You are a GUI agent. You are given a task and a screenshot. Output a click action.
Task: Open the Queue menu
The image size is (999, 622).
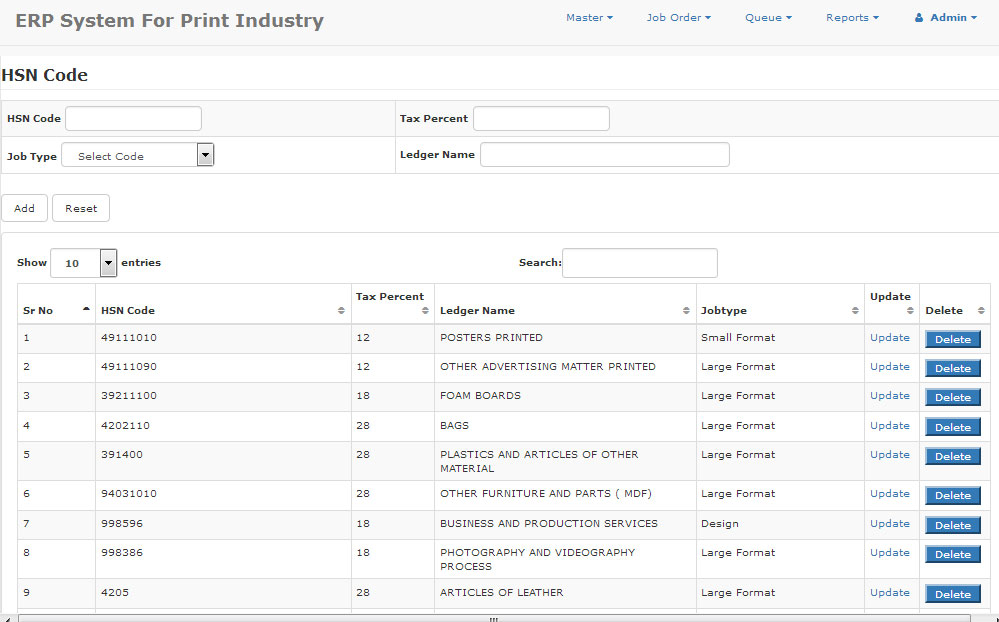(x=768, y=18)
